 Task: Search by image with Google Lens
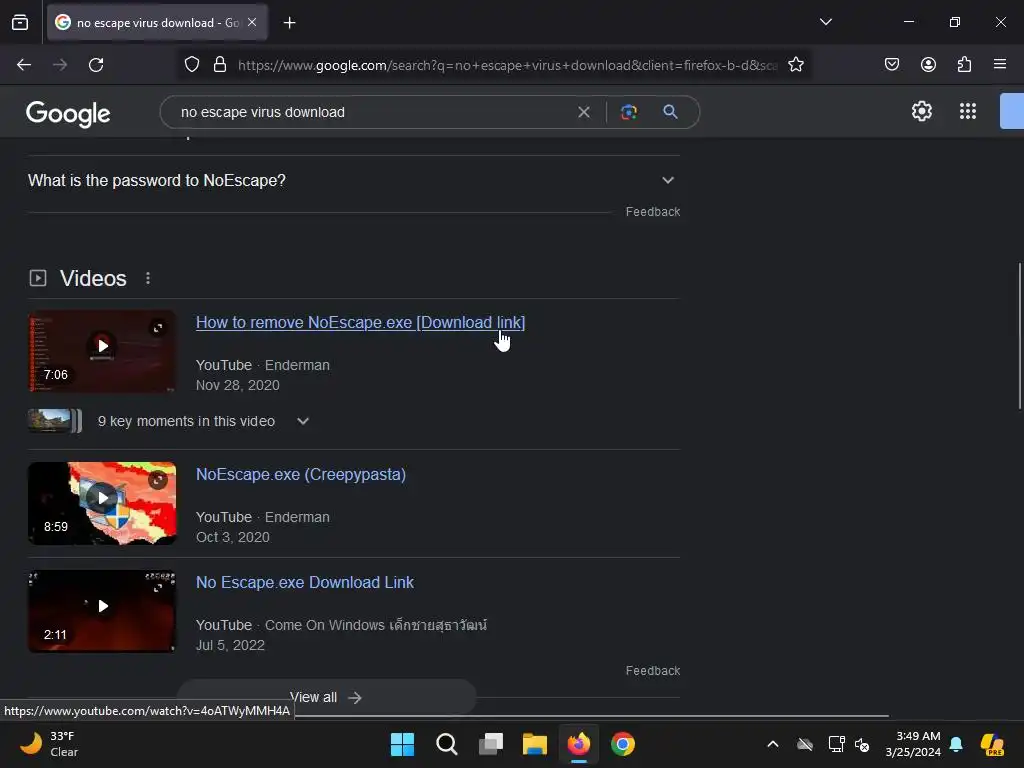pyautogui.click(x=628, y=112)
